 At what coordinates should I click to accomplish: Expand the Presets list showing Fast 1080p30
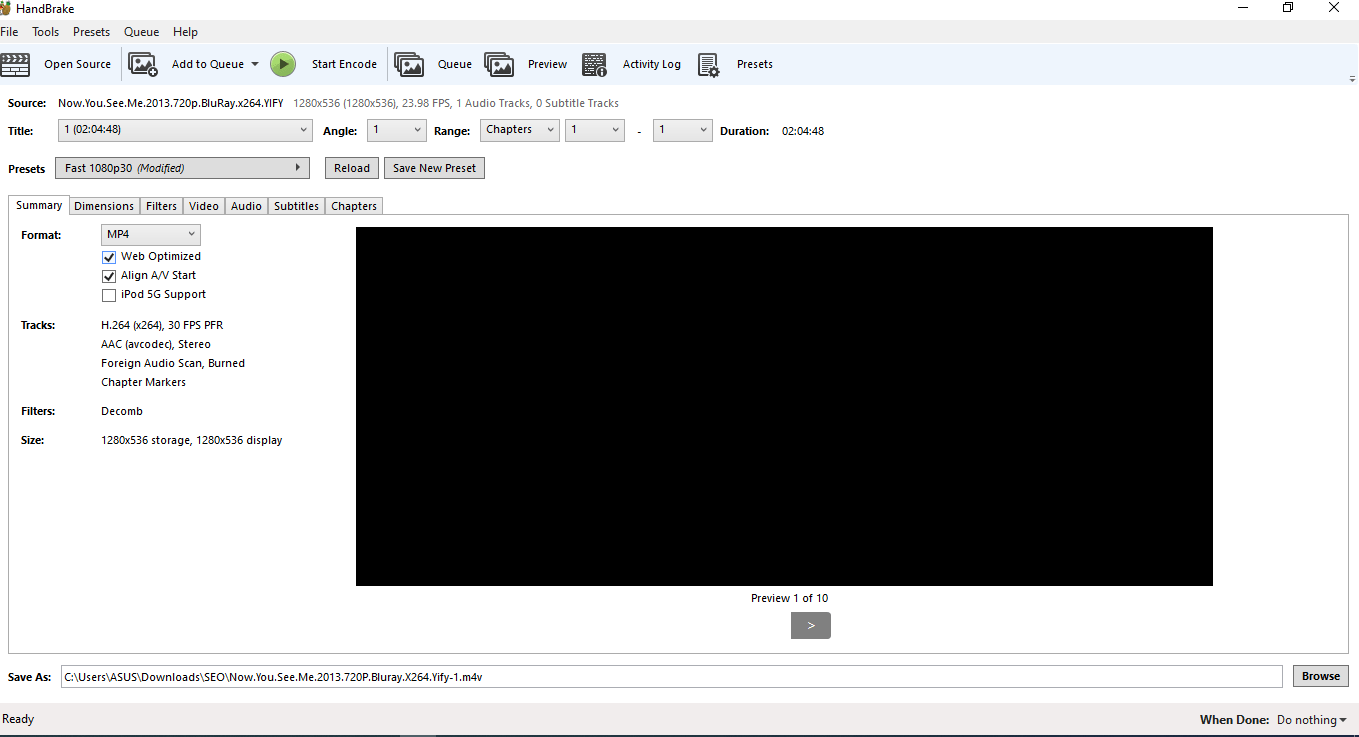click(x=183, y=167)
